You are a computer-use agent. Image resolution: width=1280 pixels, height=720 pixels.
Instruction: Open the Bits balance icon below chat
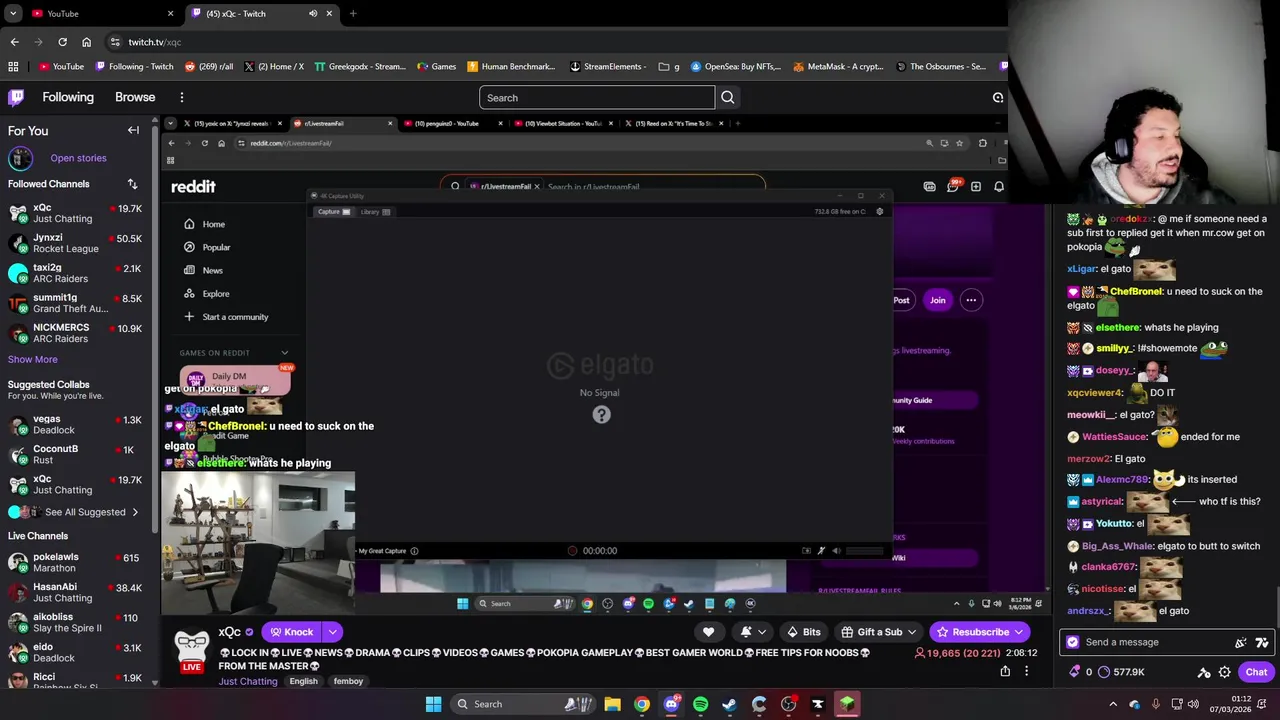click(1076, 672)
